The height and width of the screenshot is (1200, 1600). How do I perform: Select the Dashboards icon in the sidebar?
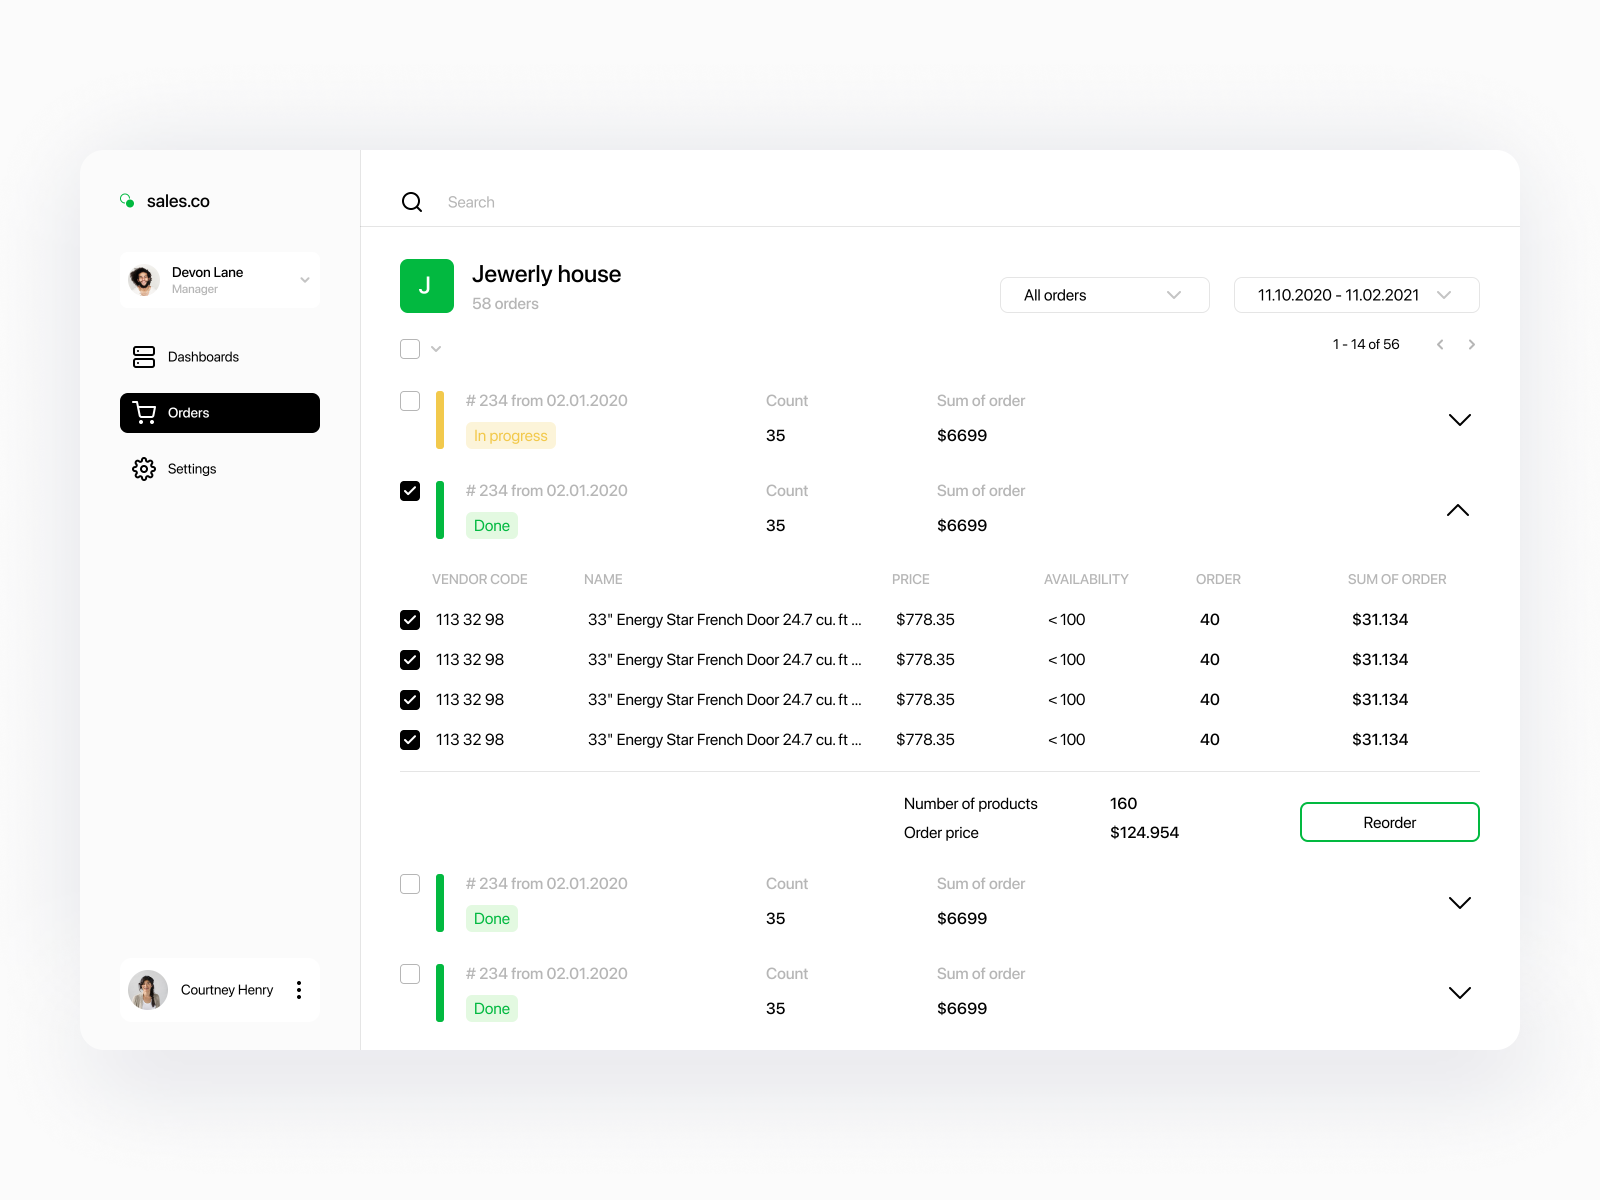click(144, 356)
